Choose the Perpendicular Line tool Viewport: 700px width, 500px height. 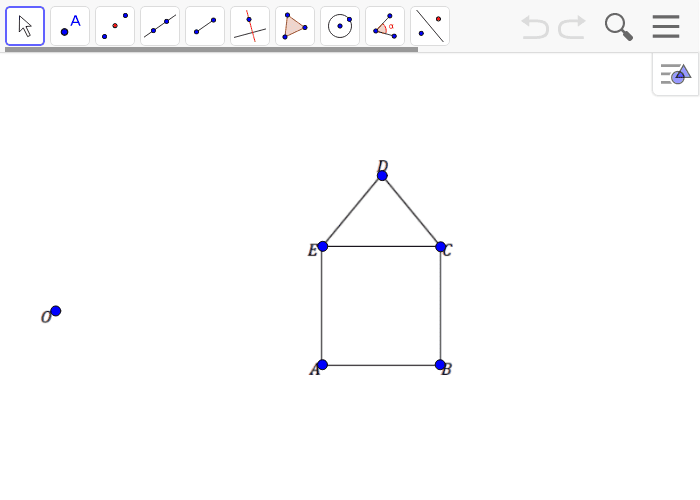tap(250, 26)
